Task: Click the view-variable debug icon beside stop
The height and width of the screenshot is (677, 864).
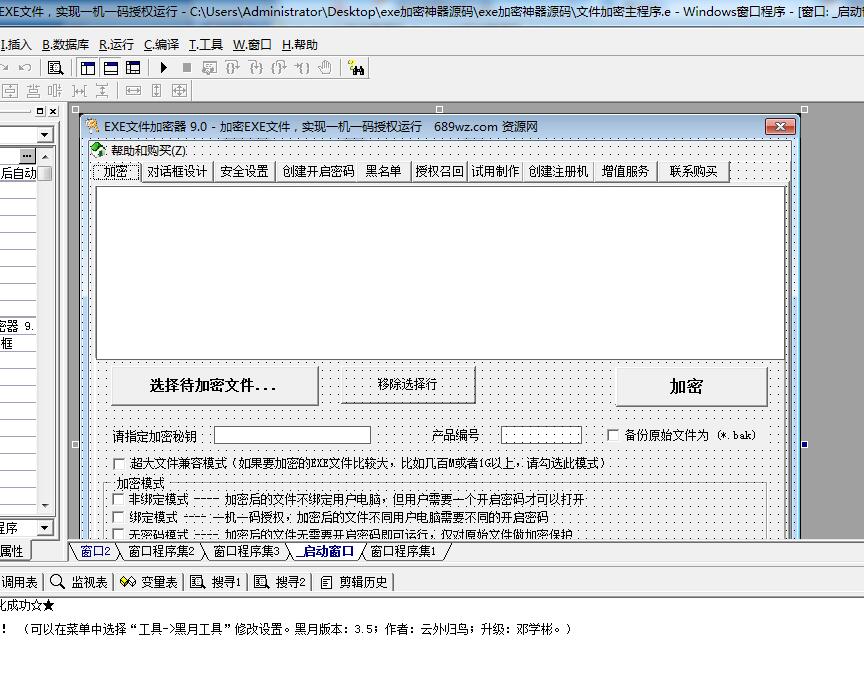Action: (x=209, y=68)
